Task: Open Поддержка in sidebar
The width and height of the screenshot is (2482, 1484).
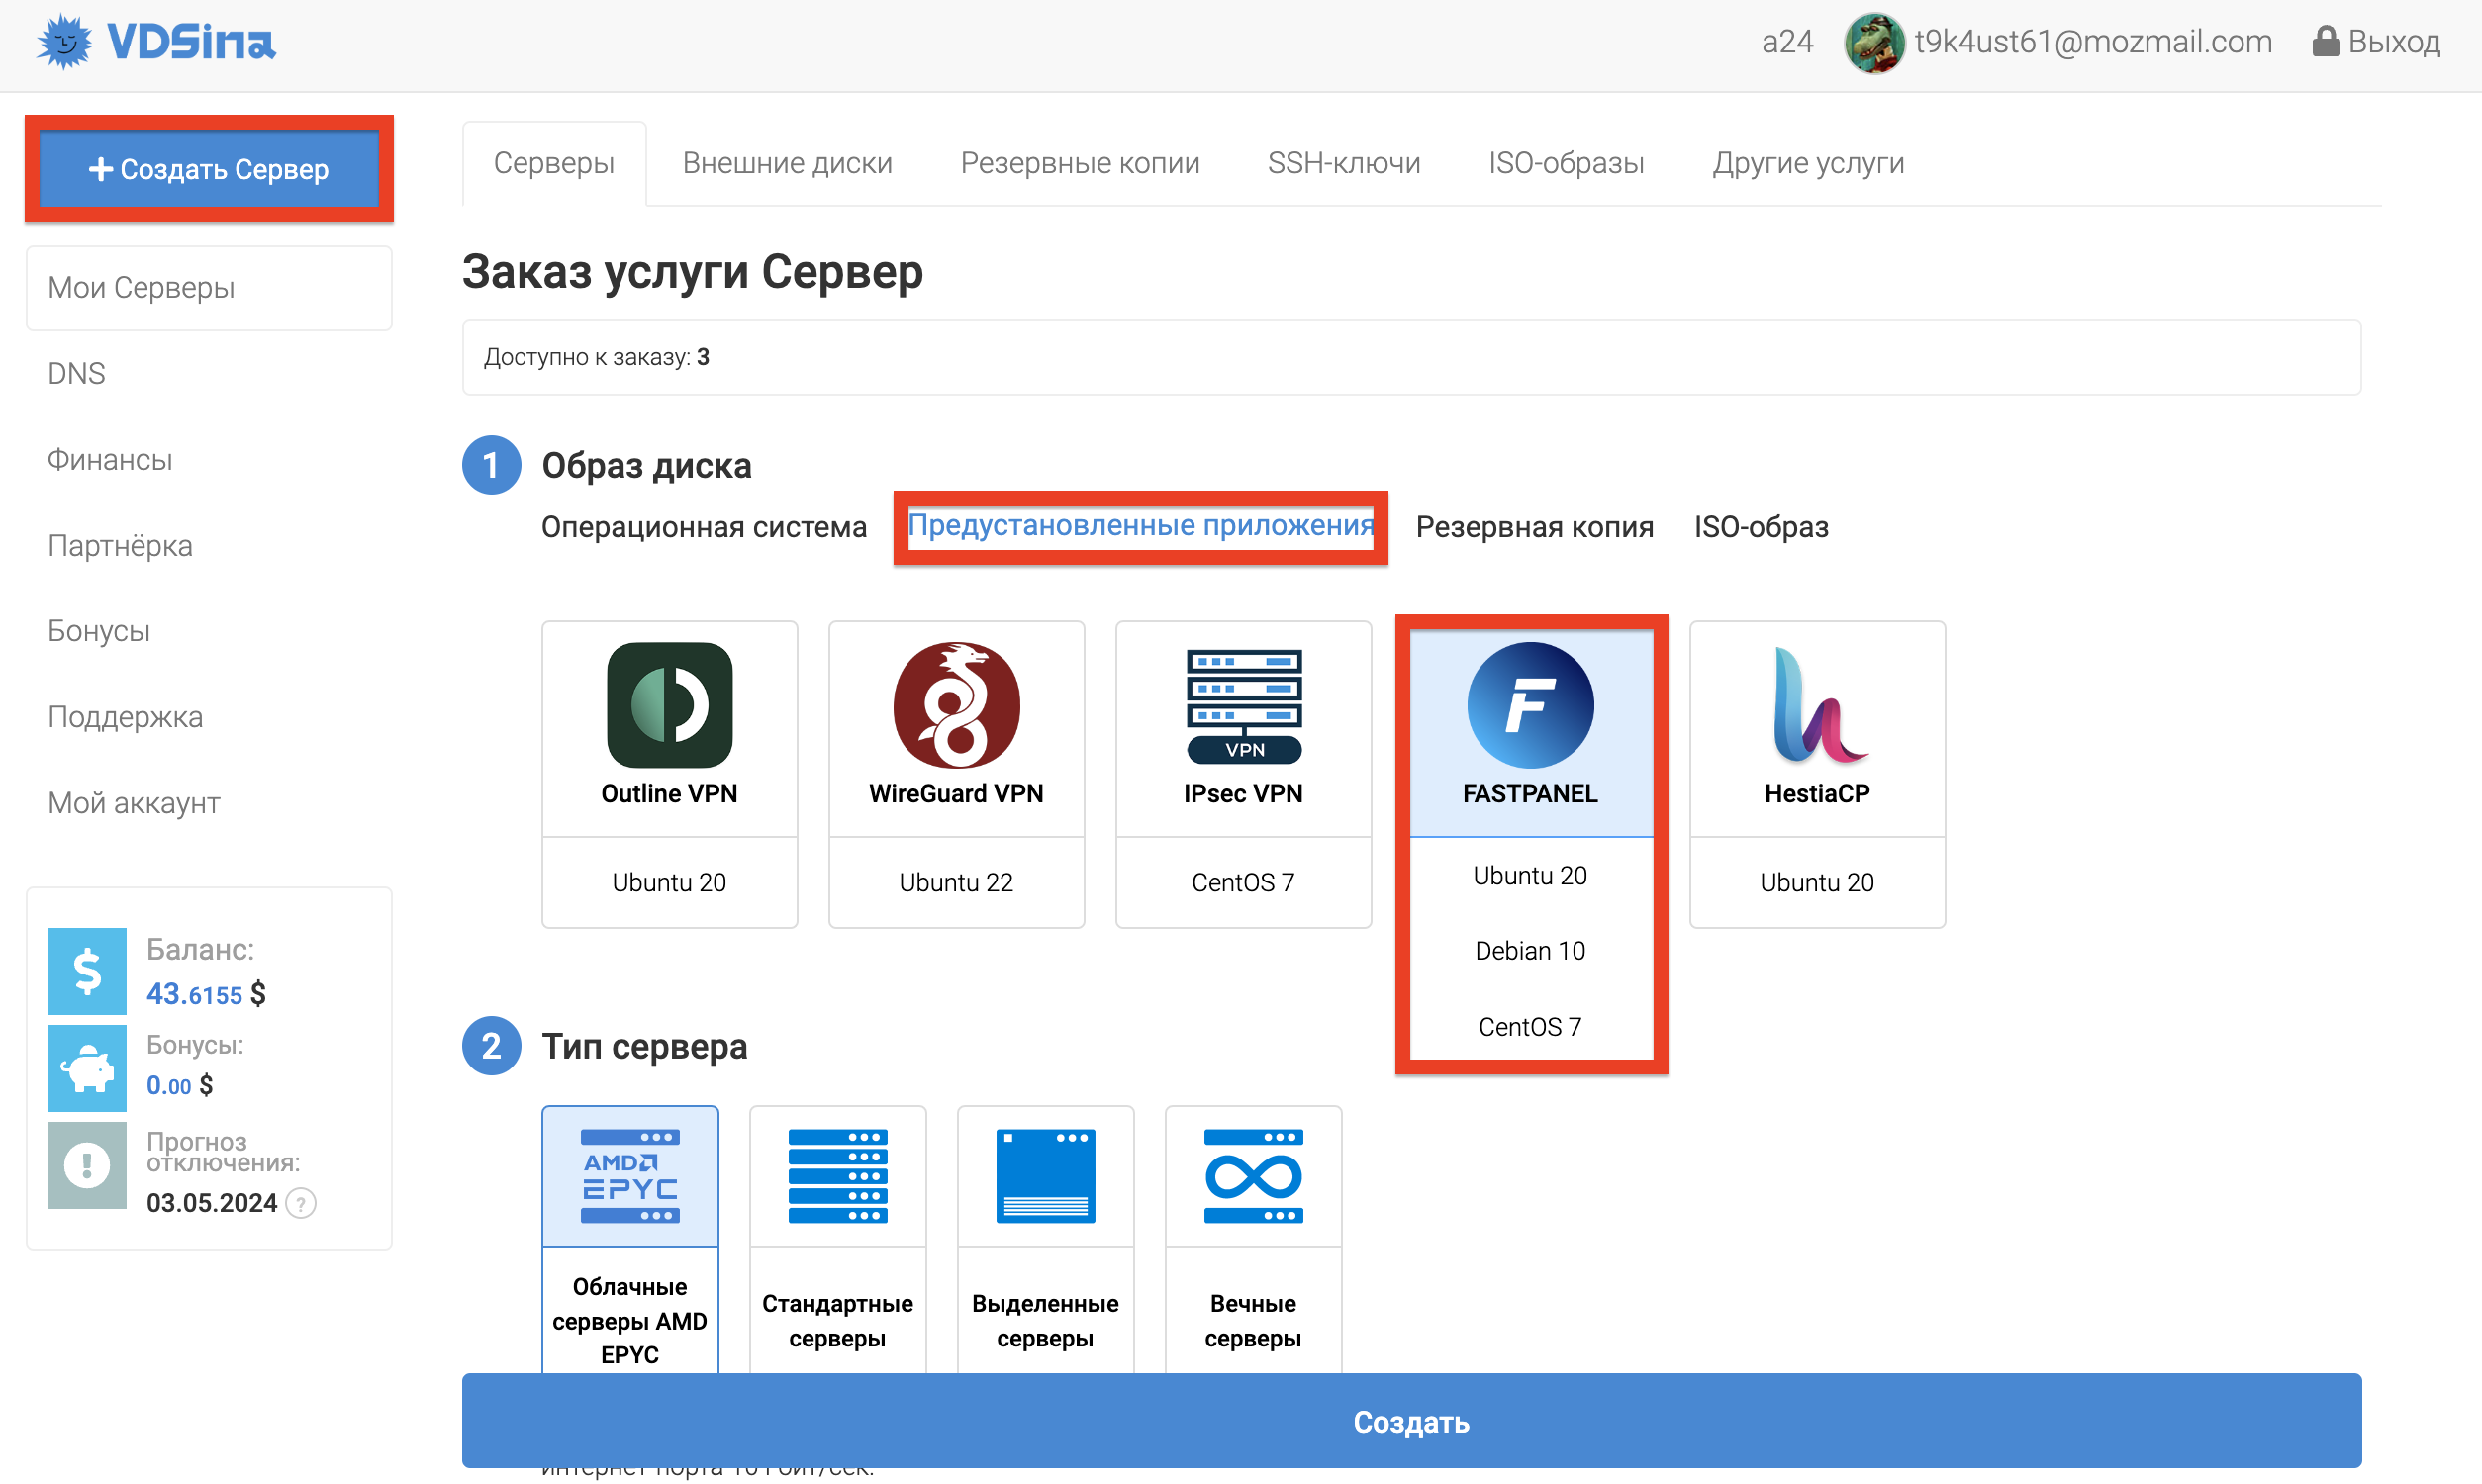Action: click(x=125, y=717)
